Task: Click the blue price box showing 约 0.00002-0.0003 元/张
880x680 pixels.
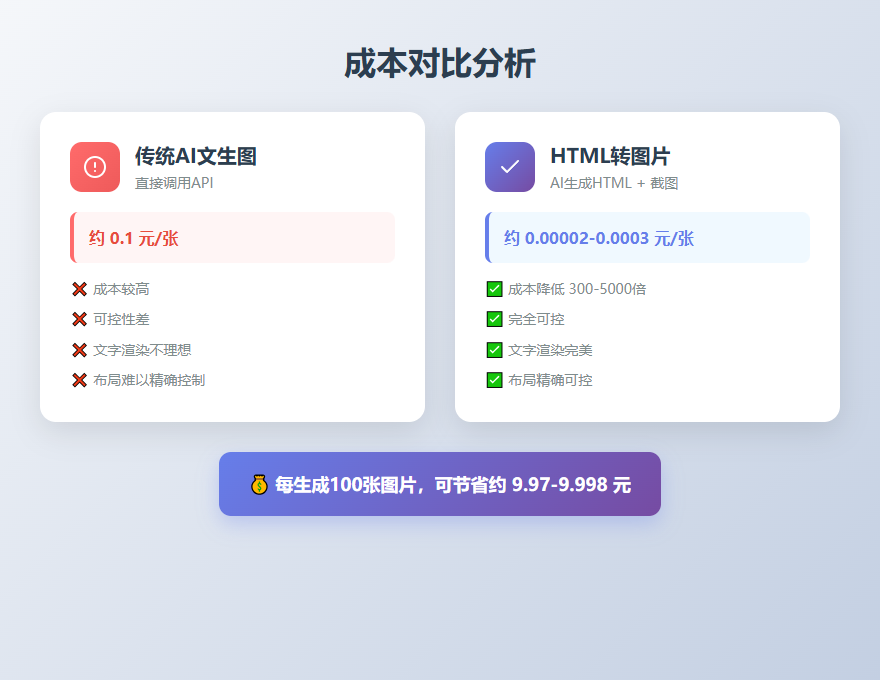Action: [648, 237]
